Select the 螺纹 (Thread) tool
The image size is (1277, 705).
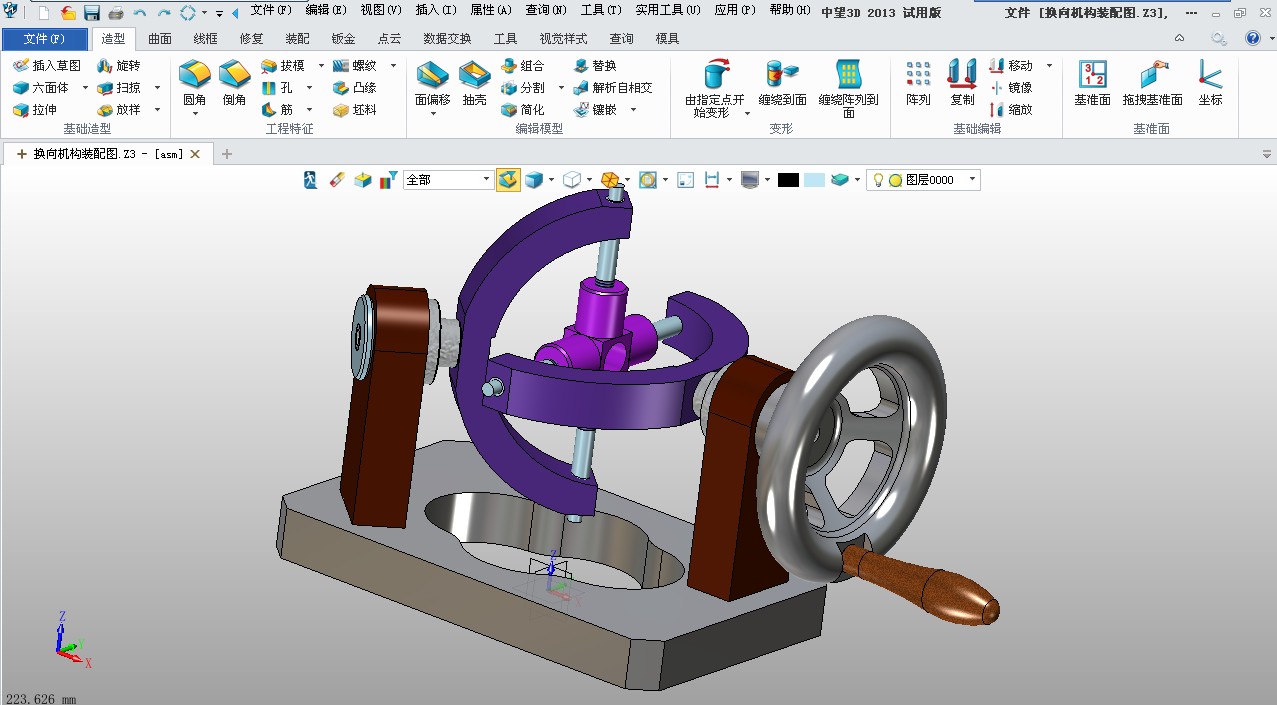click(x=355, y=65)
